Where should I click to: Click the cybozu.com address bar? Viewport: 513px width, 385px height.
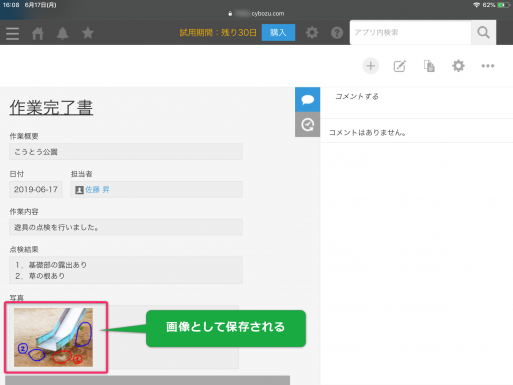[256, 13]
